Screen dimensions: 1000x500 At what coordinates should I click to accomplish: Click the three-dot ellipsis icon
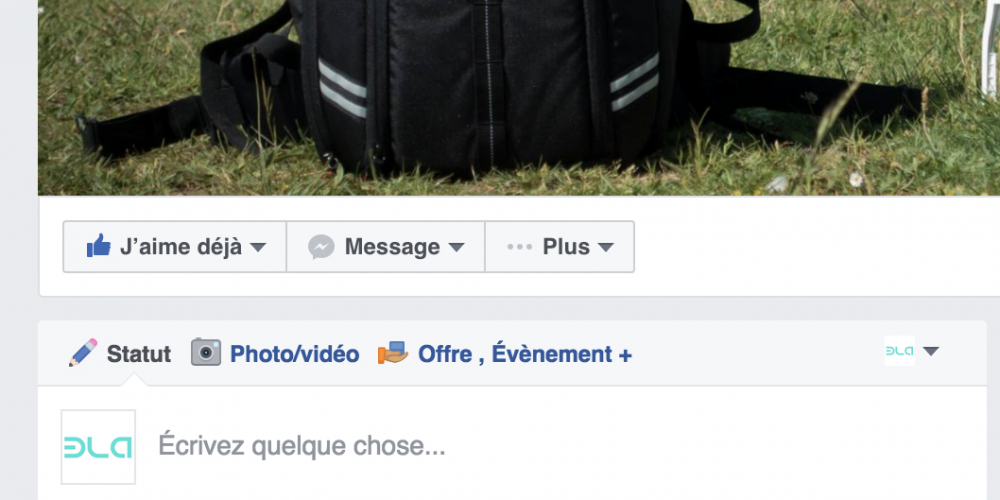click(520, 247)
